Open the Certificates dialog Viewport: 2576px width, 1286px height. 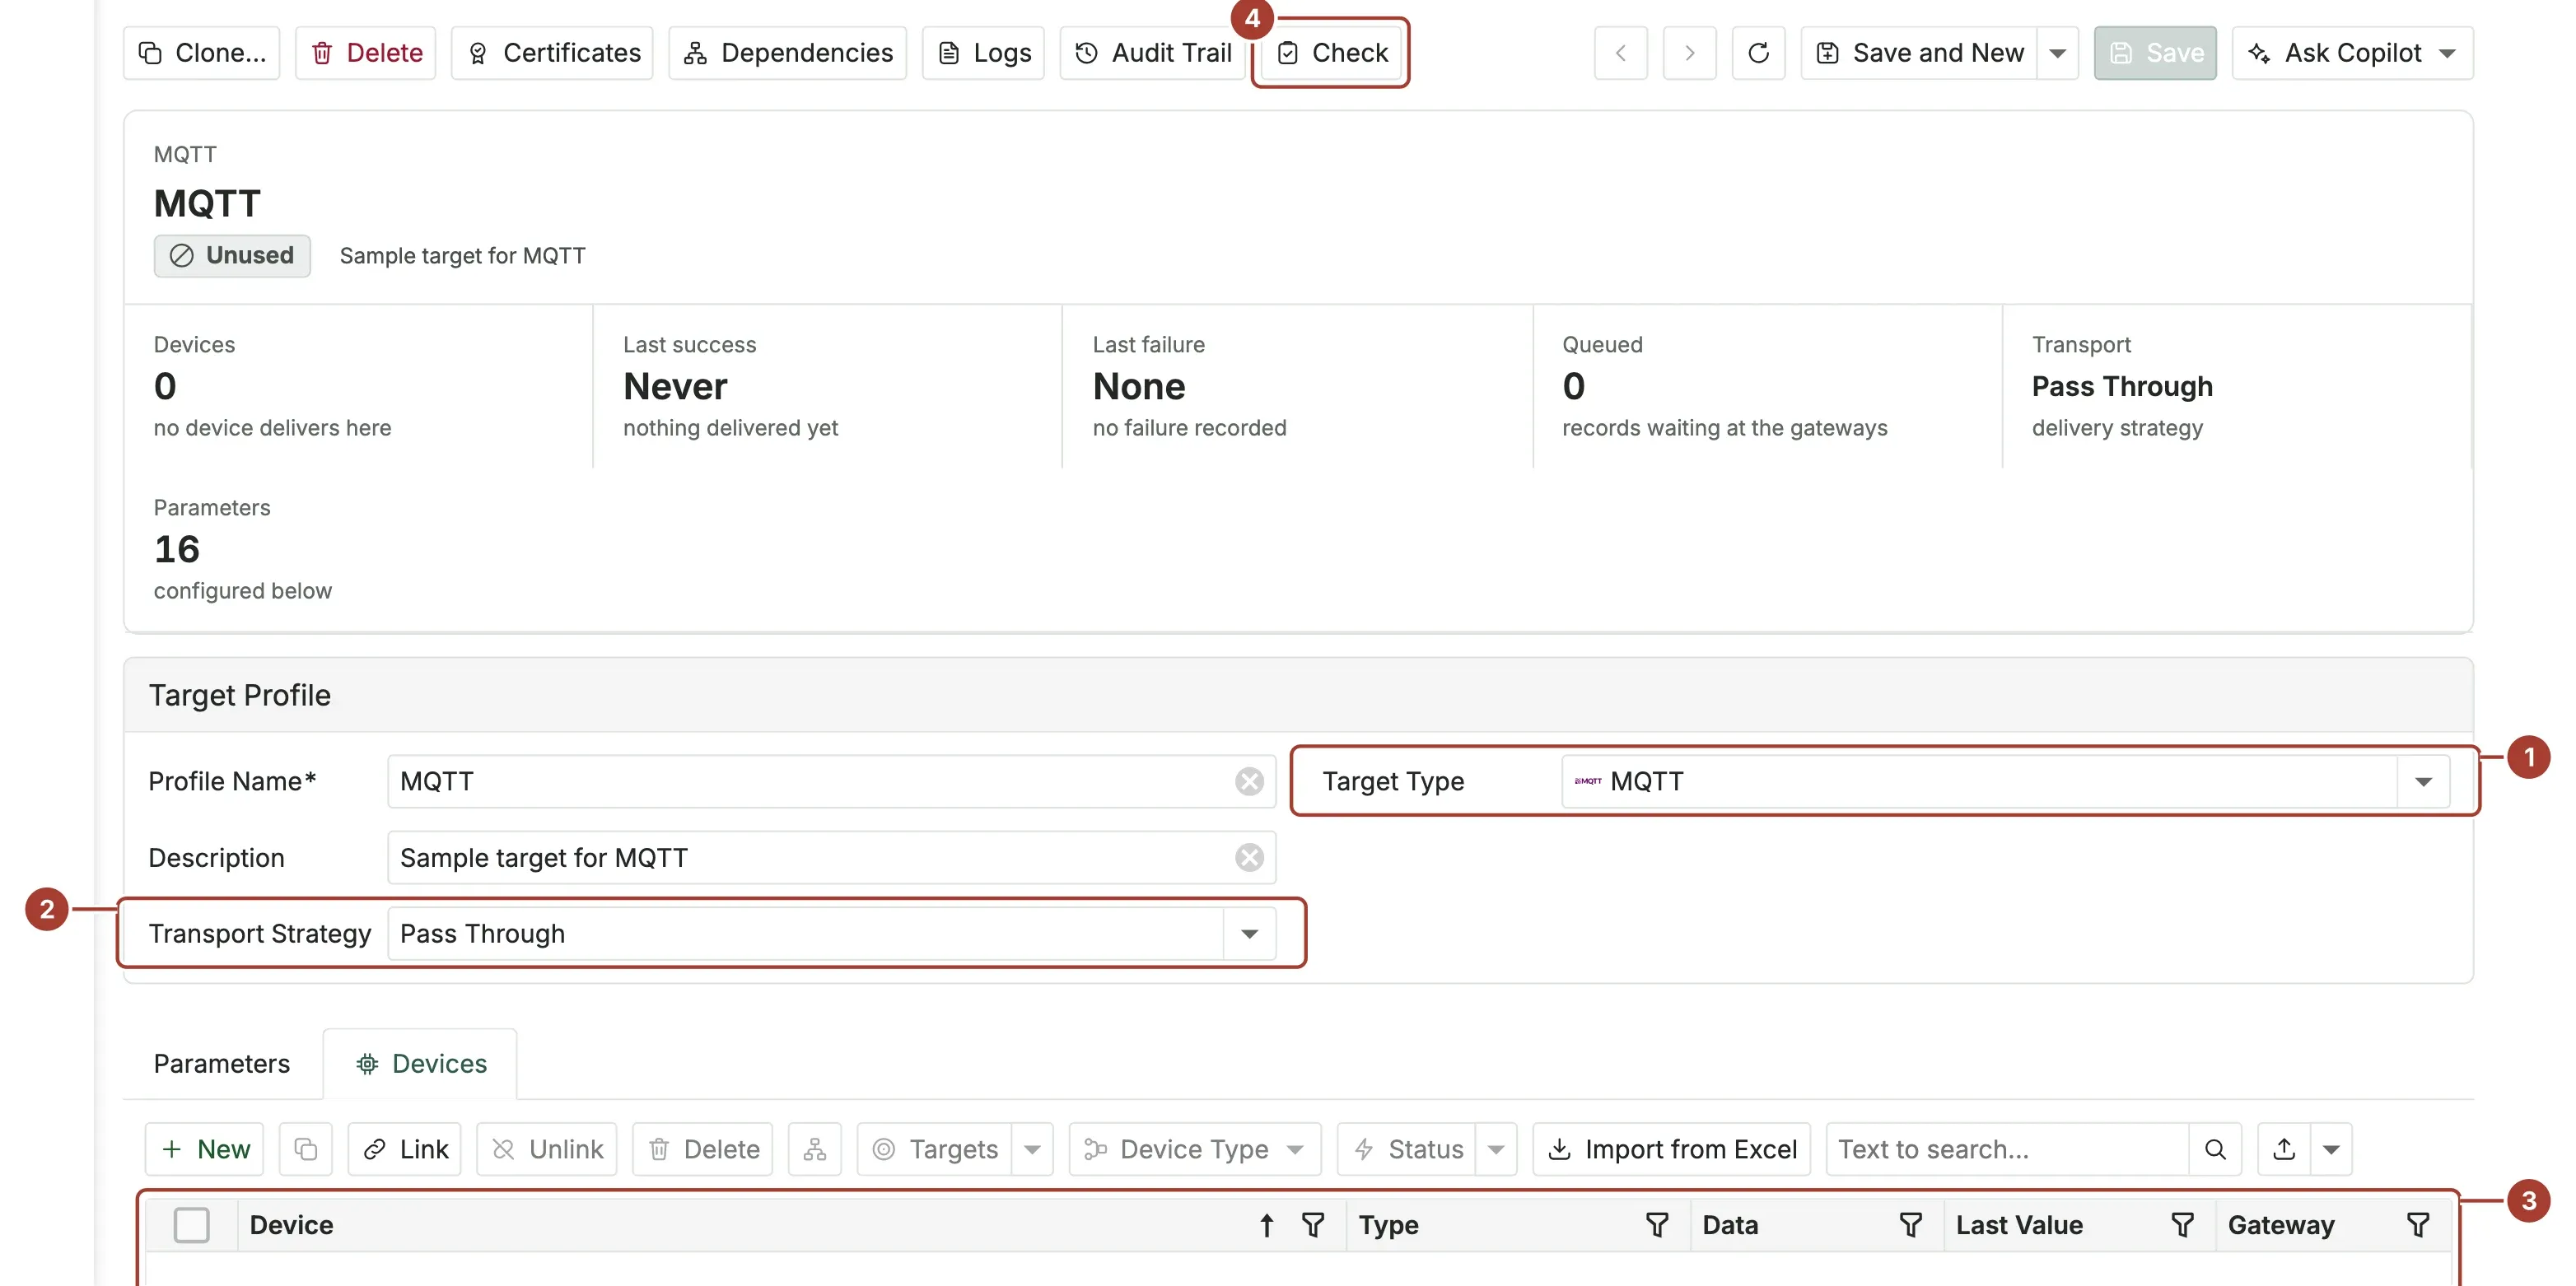point(552,53)
